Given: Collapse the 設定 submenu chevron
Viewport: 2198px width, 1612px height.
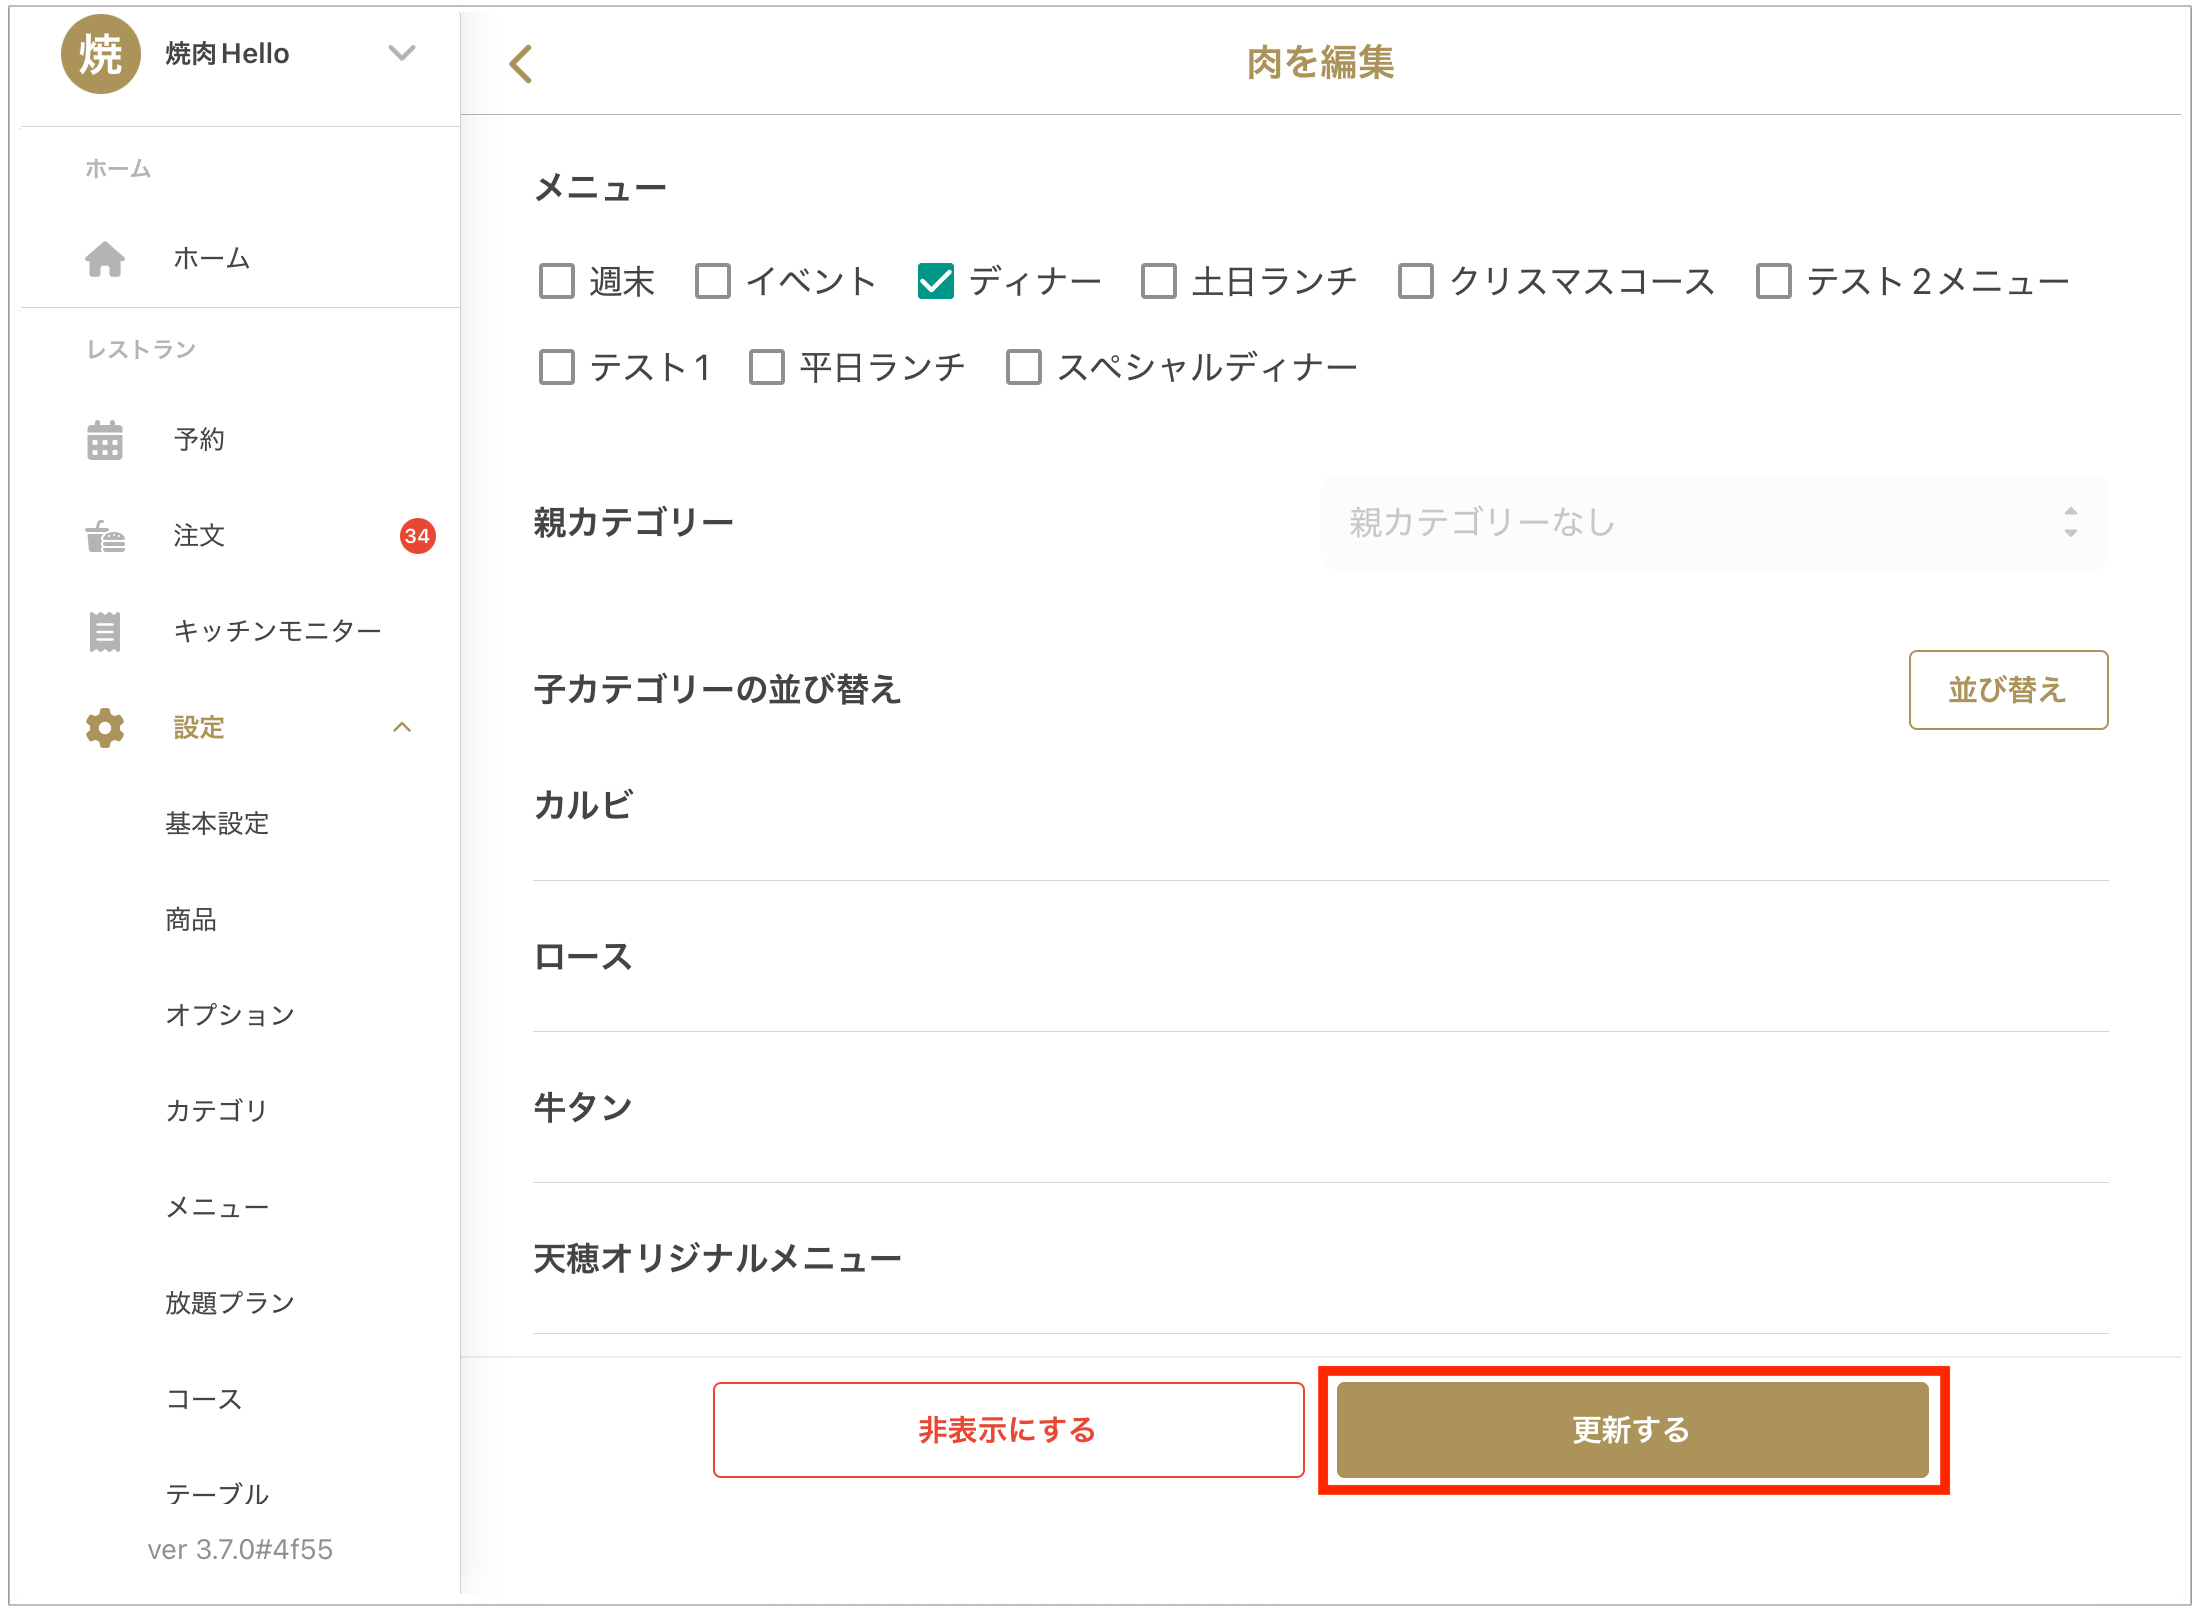Looking at the screenshot, I should click(x=402, y=728).
